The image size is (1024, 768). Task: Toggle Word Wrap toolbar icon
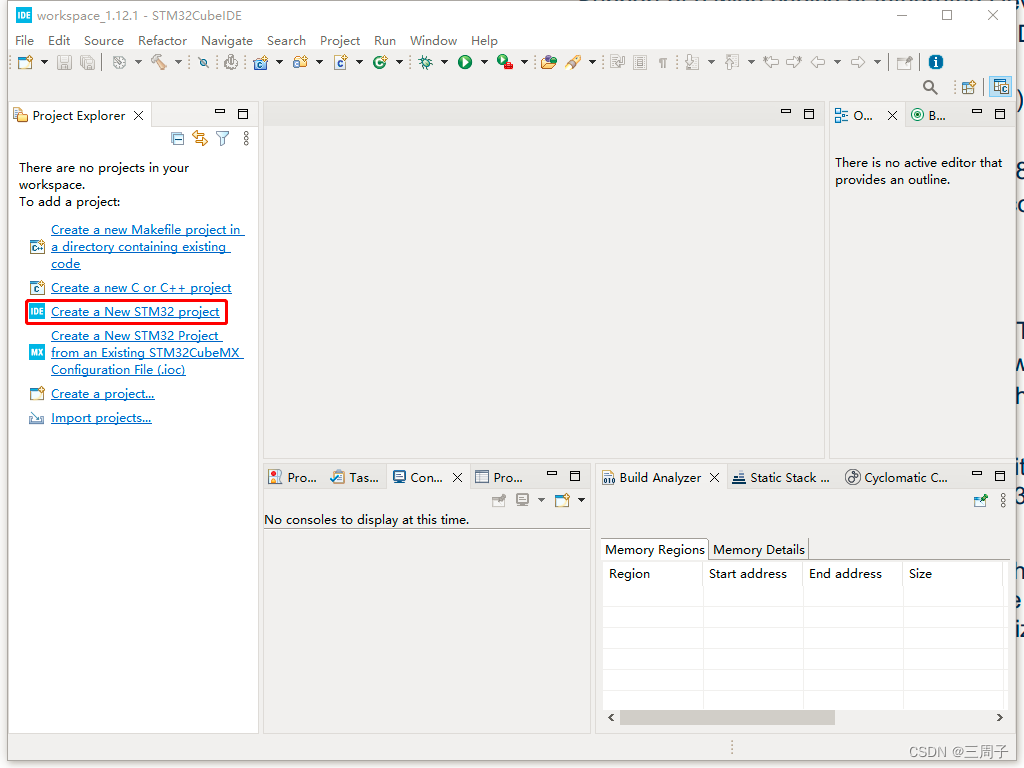pos(617,63)
